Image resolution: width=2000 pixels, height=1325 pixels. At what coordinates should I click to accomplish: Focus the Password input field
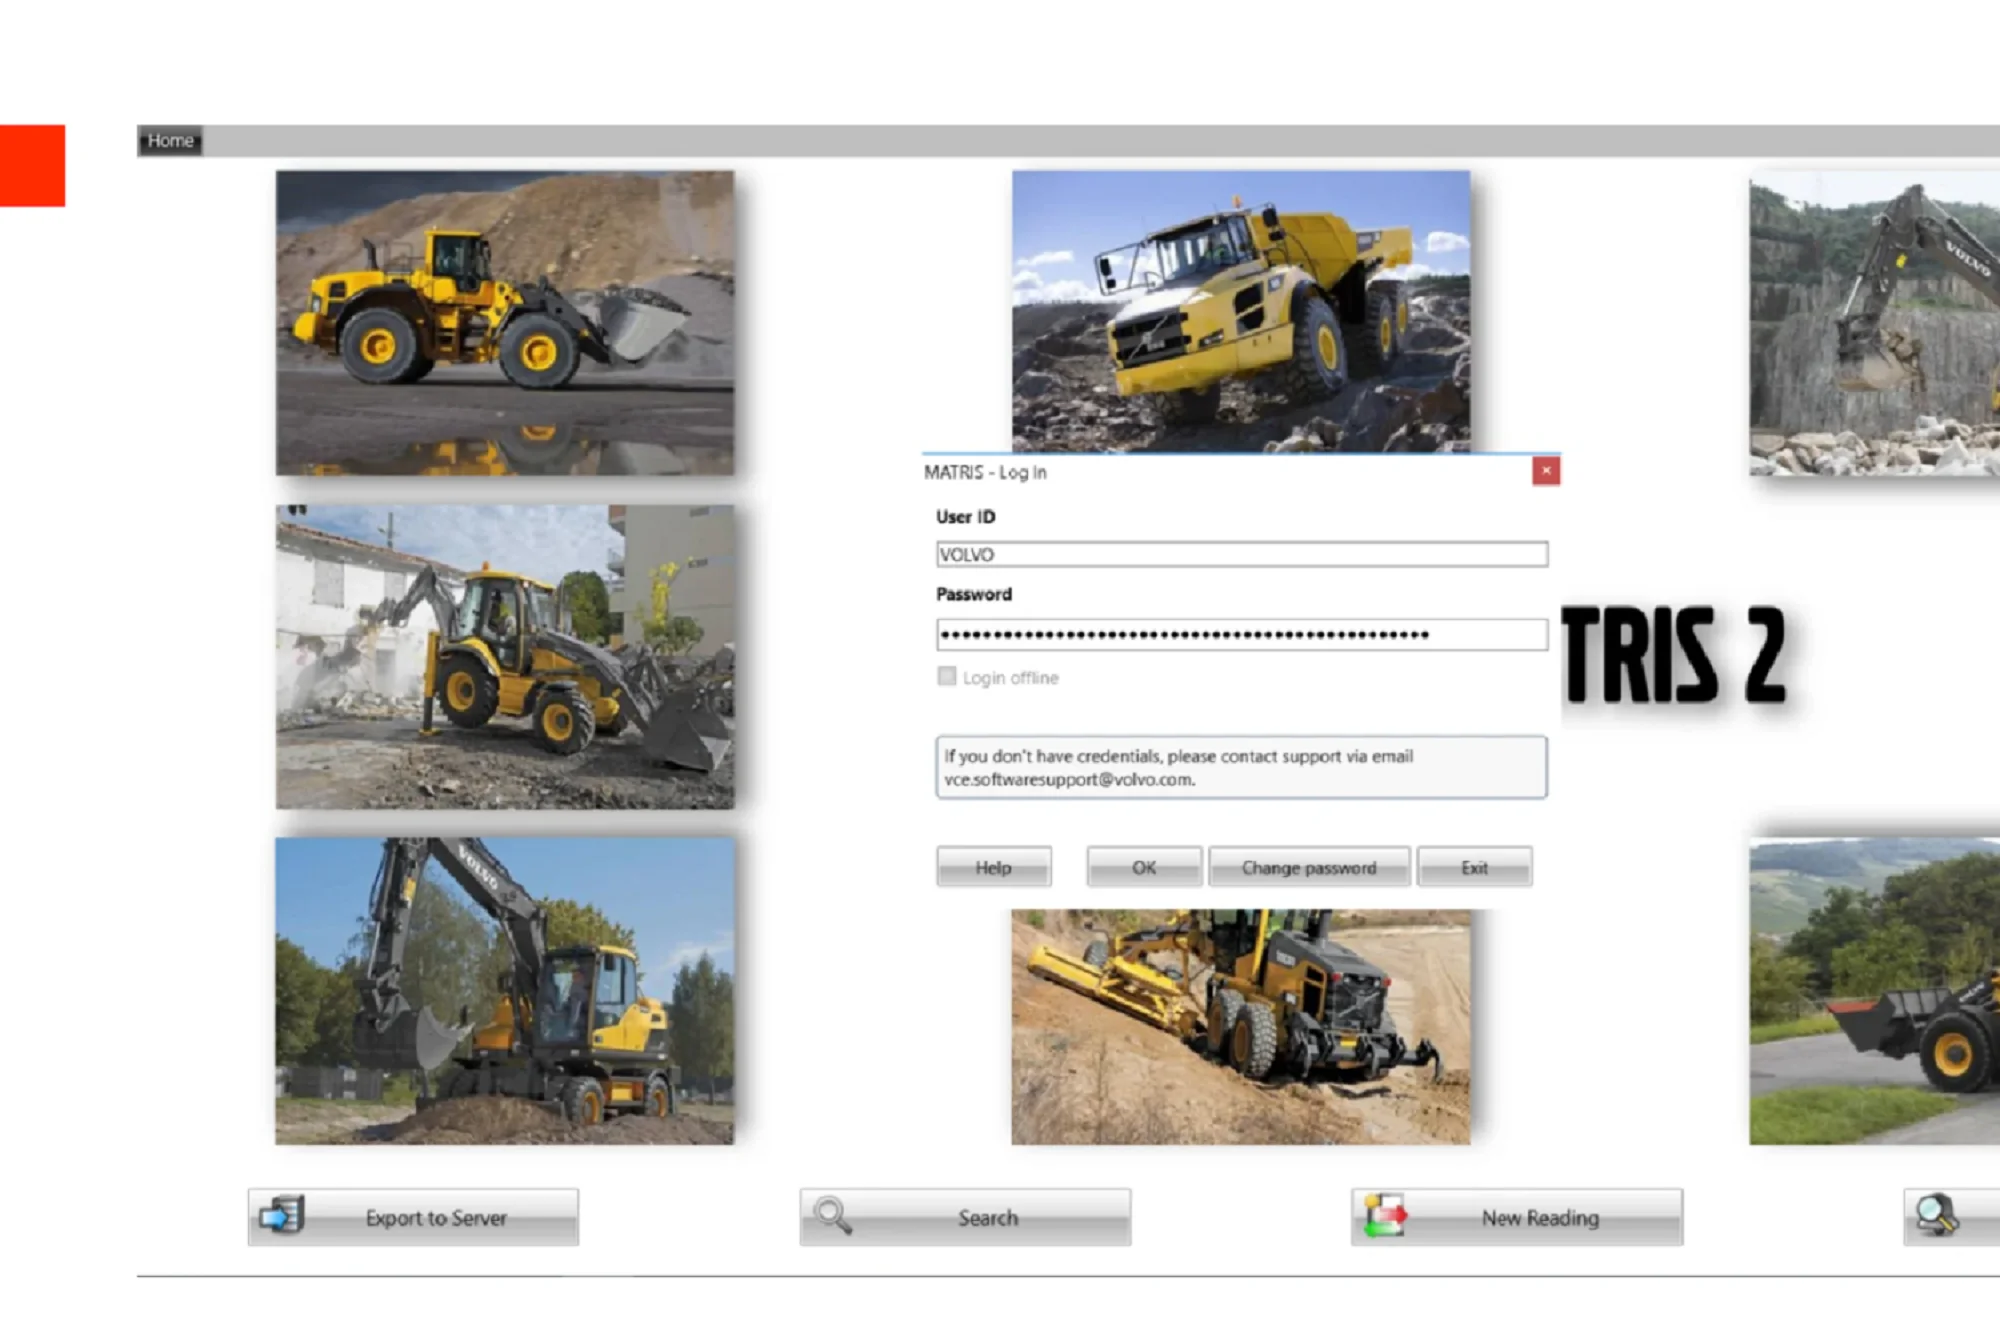click(1242, 635)
